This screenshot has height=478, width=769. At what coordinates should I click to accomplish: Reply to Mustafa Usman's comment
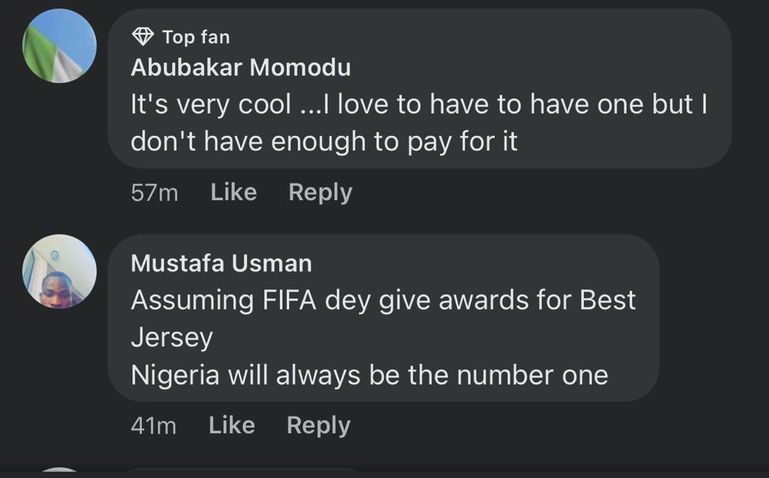[318, 425]
